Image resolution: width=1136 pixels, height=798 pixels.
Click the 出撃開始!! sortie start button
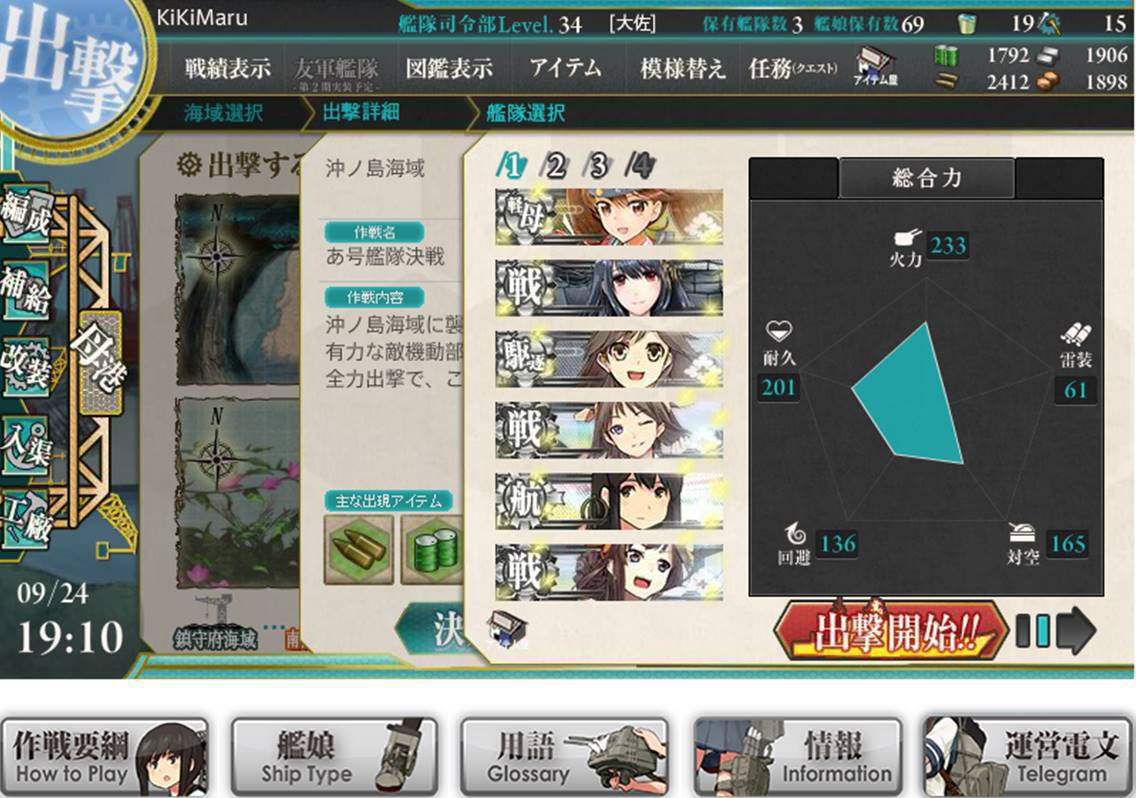[x=891, y=630]
